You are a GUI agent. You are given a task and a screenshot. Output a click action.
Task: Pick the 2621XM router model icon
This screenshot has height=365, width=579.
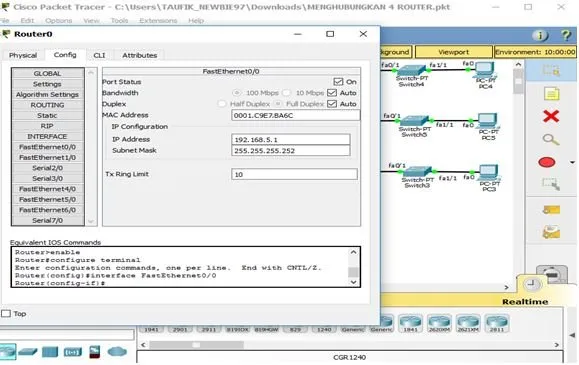point(468,323)
